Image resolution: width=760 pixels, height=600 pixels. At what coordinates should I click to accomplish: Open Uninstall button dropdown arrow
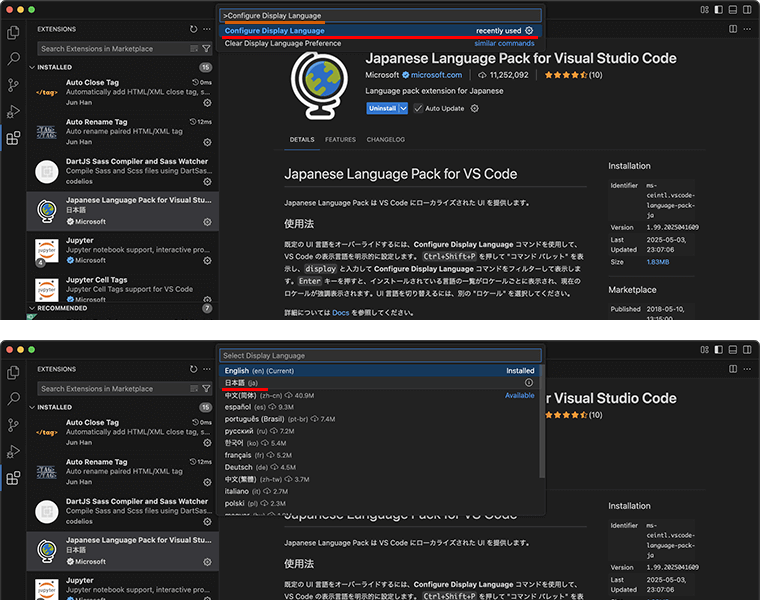(x=403, y=109)
